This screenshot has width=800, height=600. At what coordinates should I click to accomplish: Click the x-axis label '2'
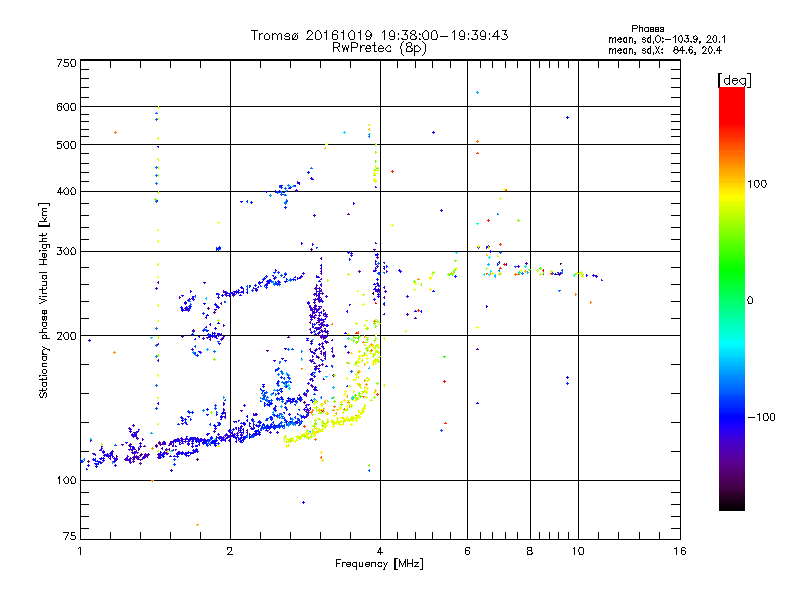(x=230, y=551)
